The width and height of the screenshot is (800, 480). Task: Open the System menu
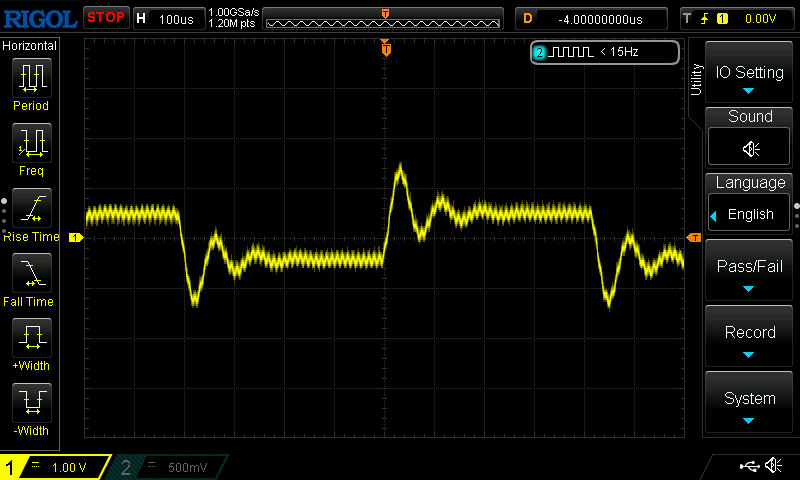(749, 402)
